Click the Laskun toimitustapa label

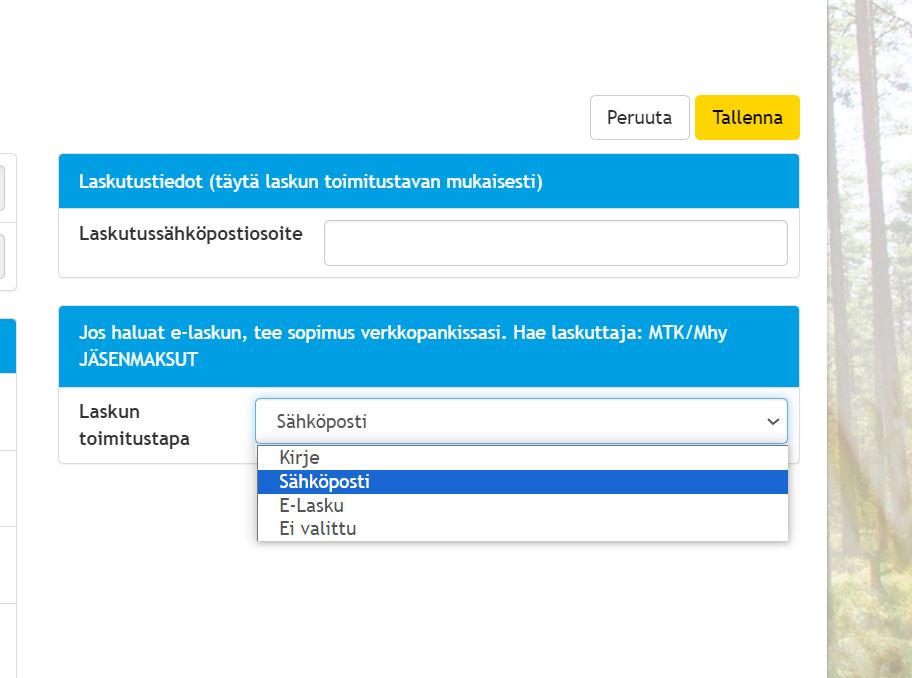[x=134, y=425]
